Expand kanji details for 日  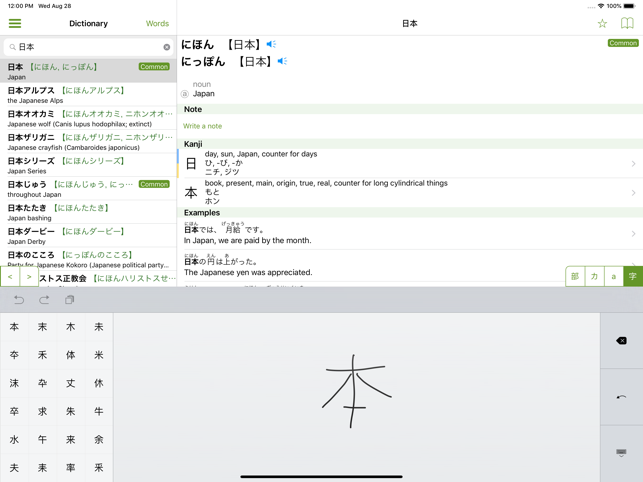point(410,163)
